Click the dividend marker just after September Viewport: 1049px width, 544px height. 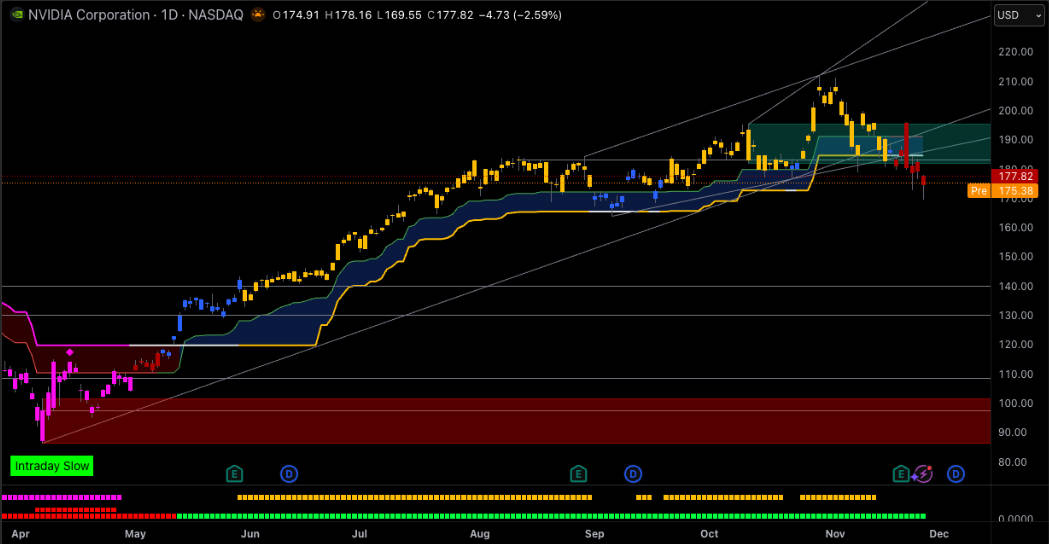pos(633,473)
